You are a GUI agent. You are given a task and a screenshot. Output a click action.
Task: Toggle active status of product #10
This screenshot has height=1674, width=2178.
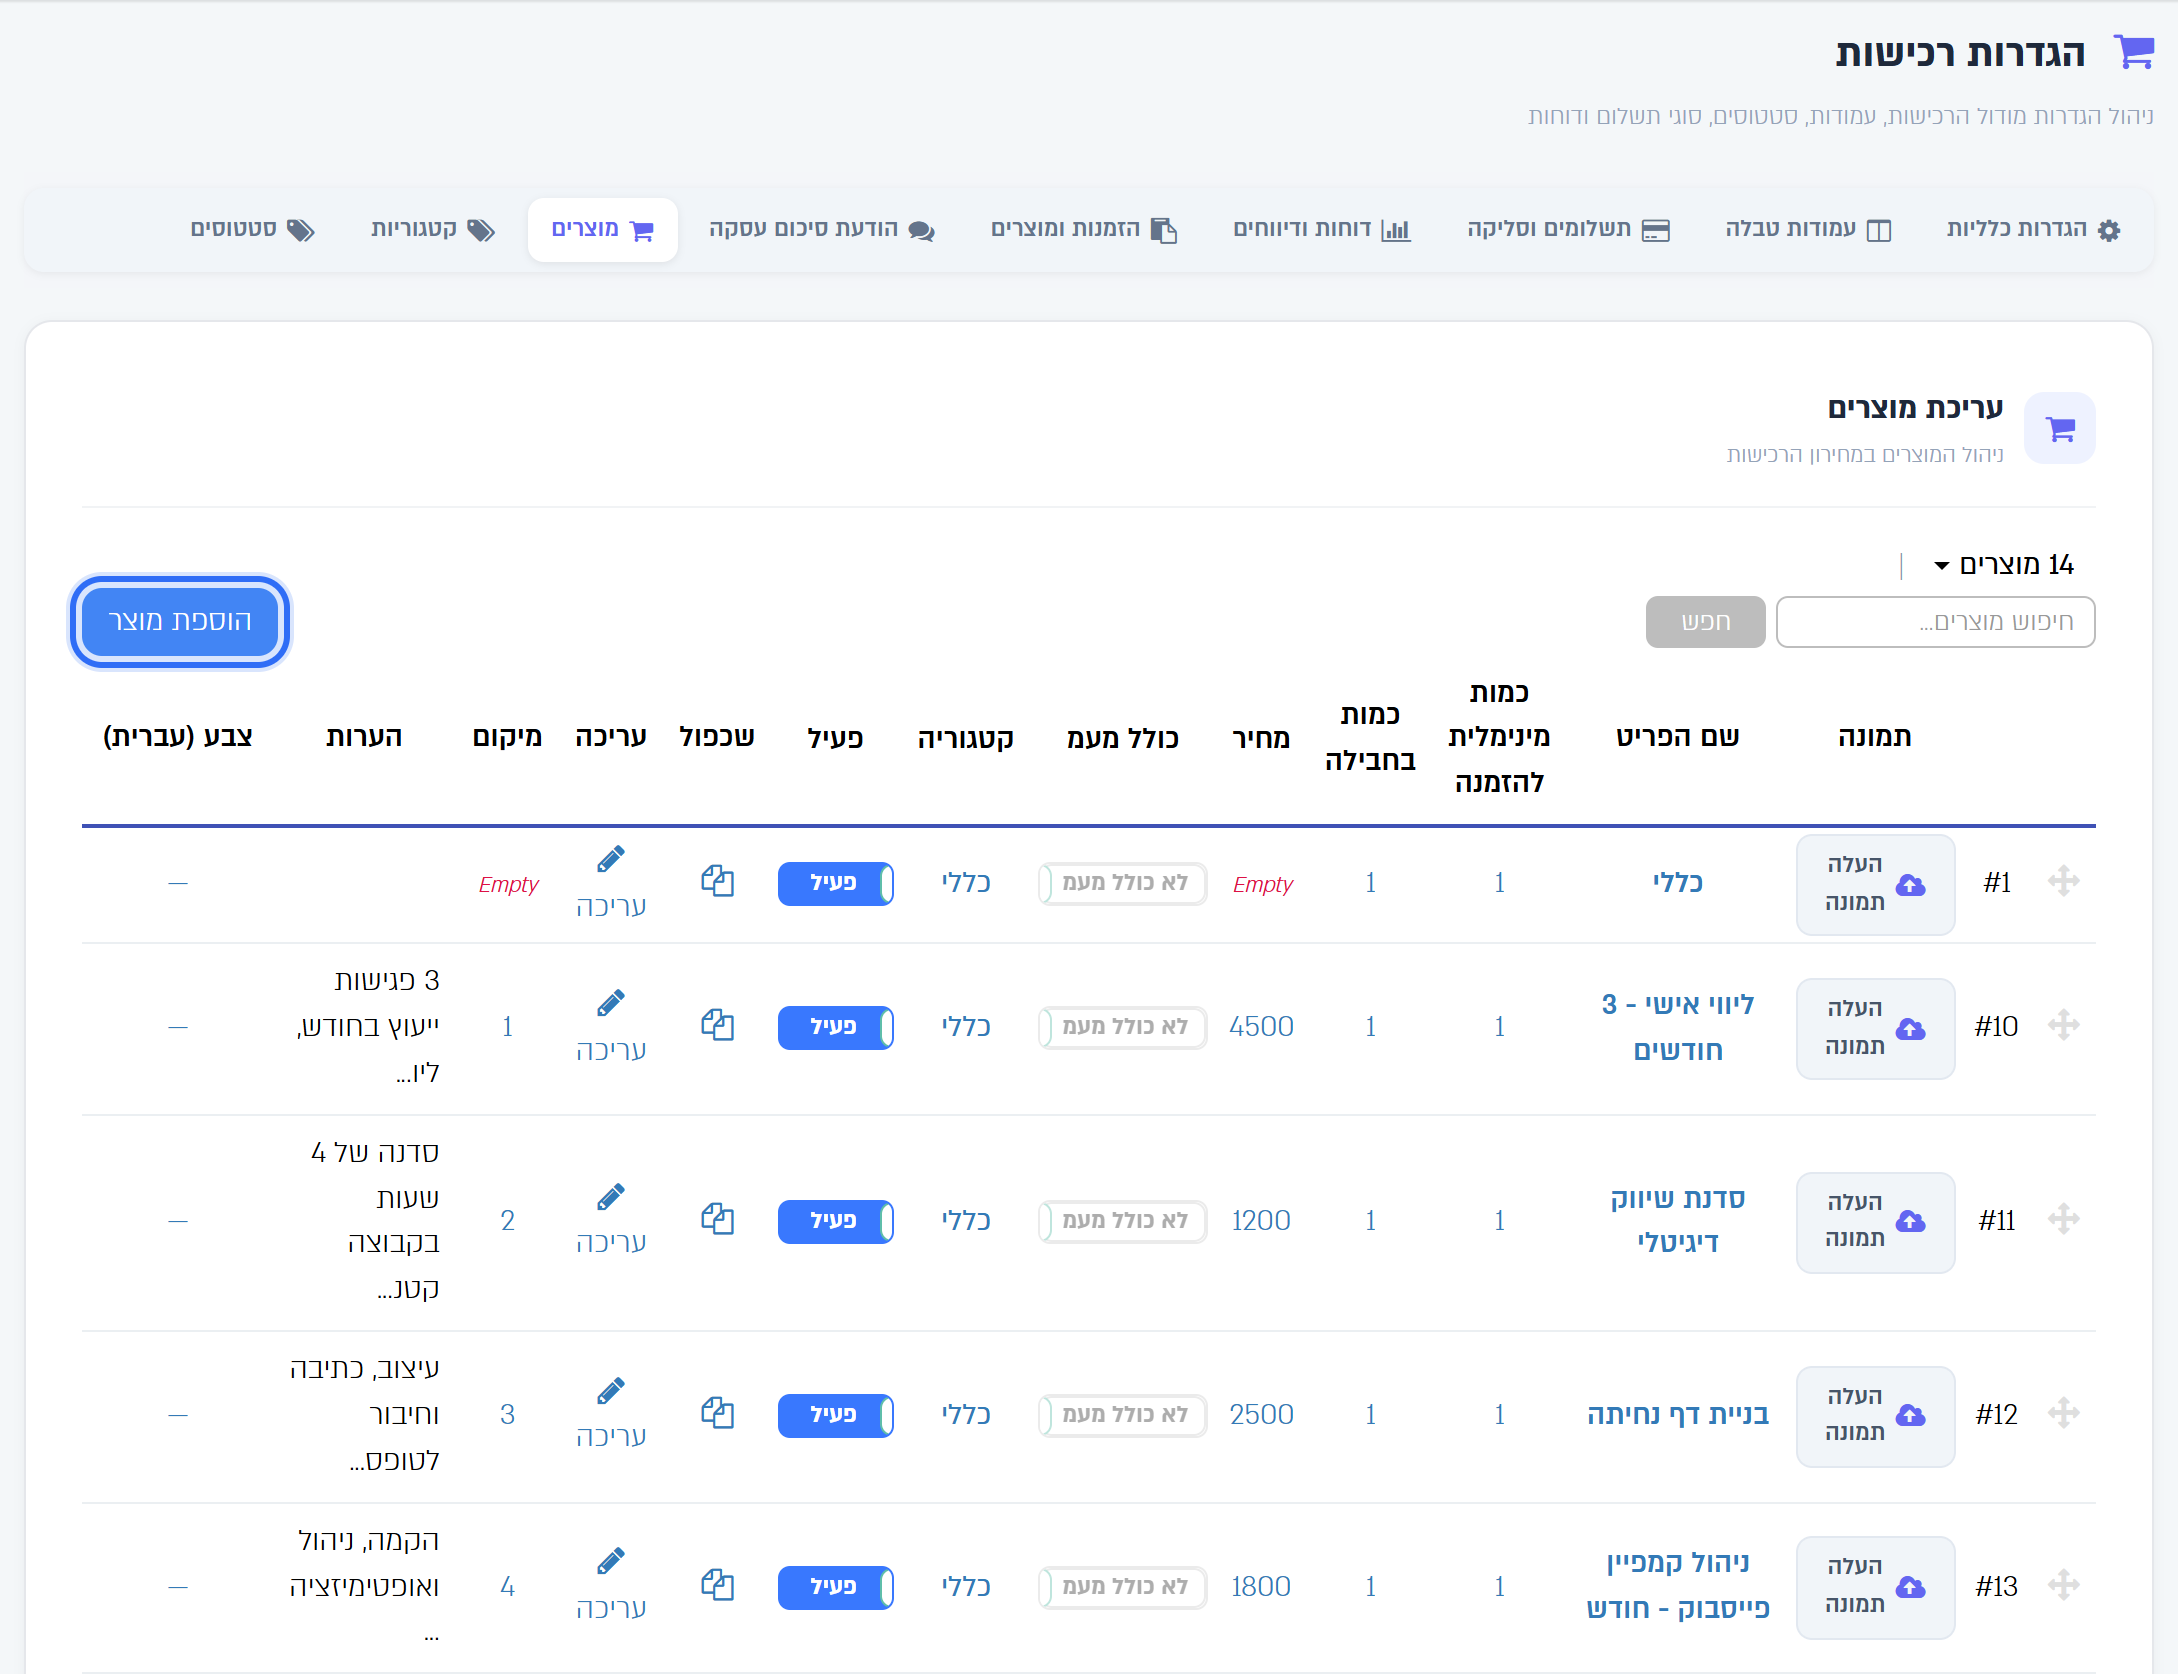[x=836, y=1028]
